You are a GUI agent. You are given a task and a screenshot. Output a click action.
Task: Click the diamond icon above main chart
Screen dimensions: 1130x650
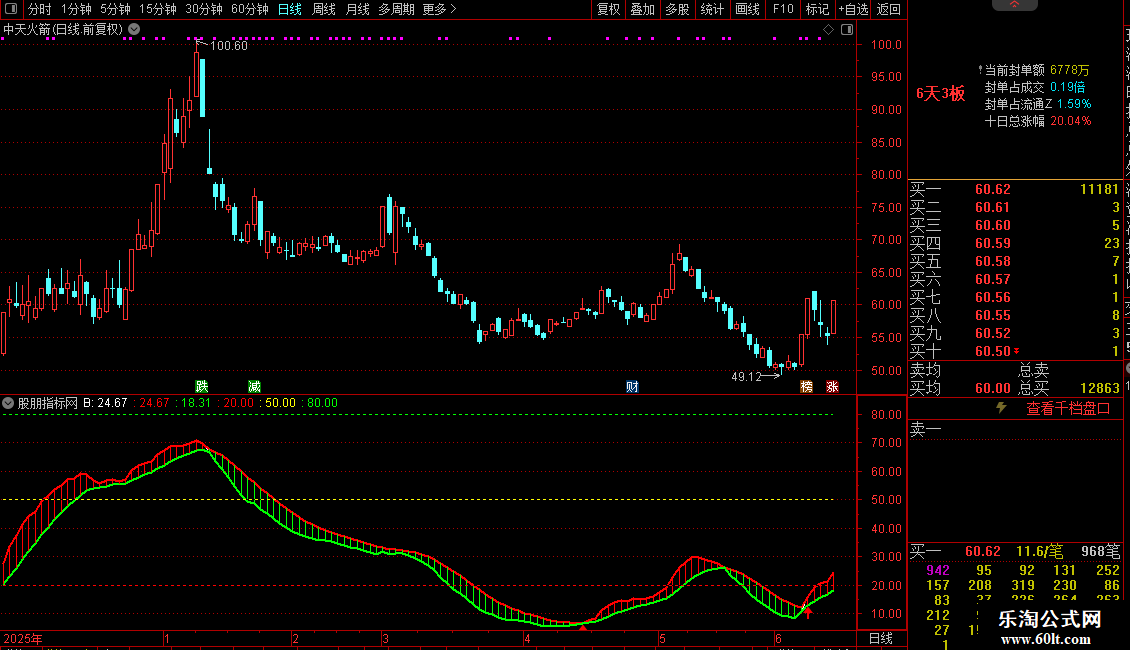pos(829,30)
